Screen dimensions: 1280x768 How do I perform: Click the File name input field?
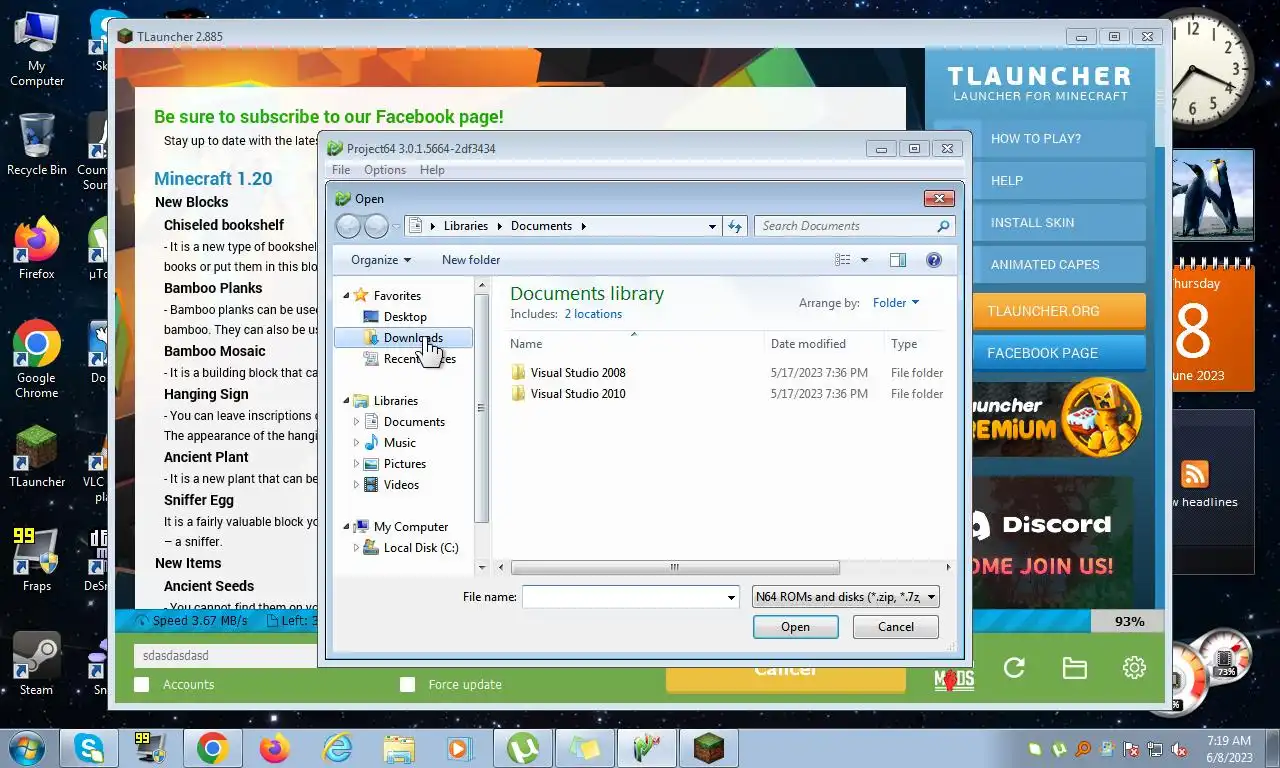[x=623, y=597]
